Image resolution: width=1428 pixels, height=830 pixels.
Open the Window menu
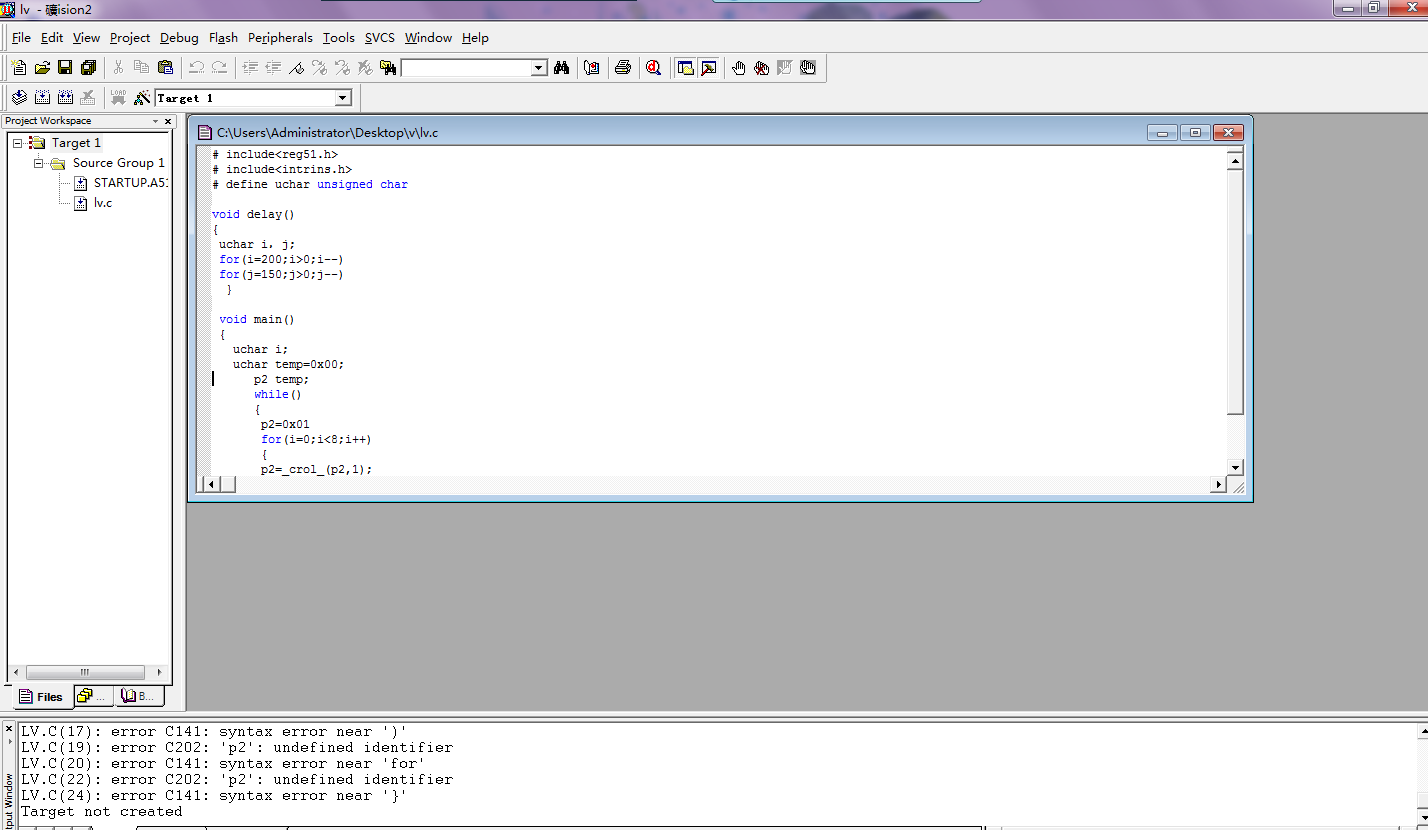[x=428, y=37]
